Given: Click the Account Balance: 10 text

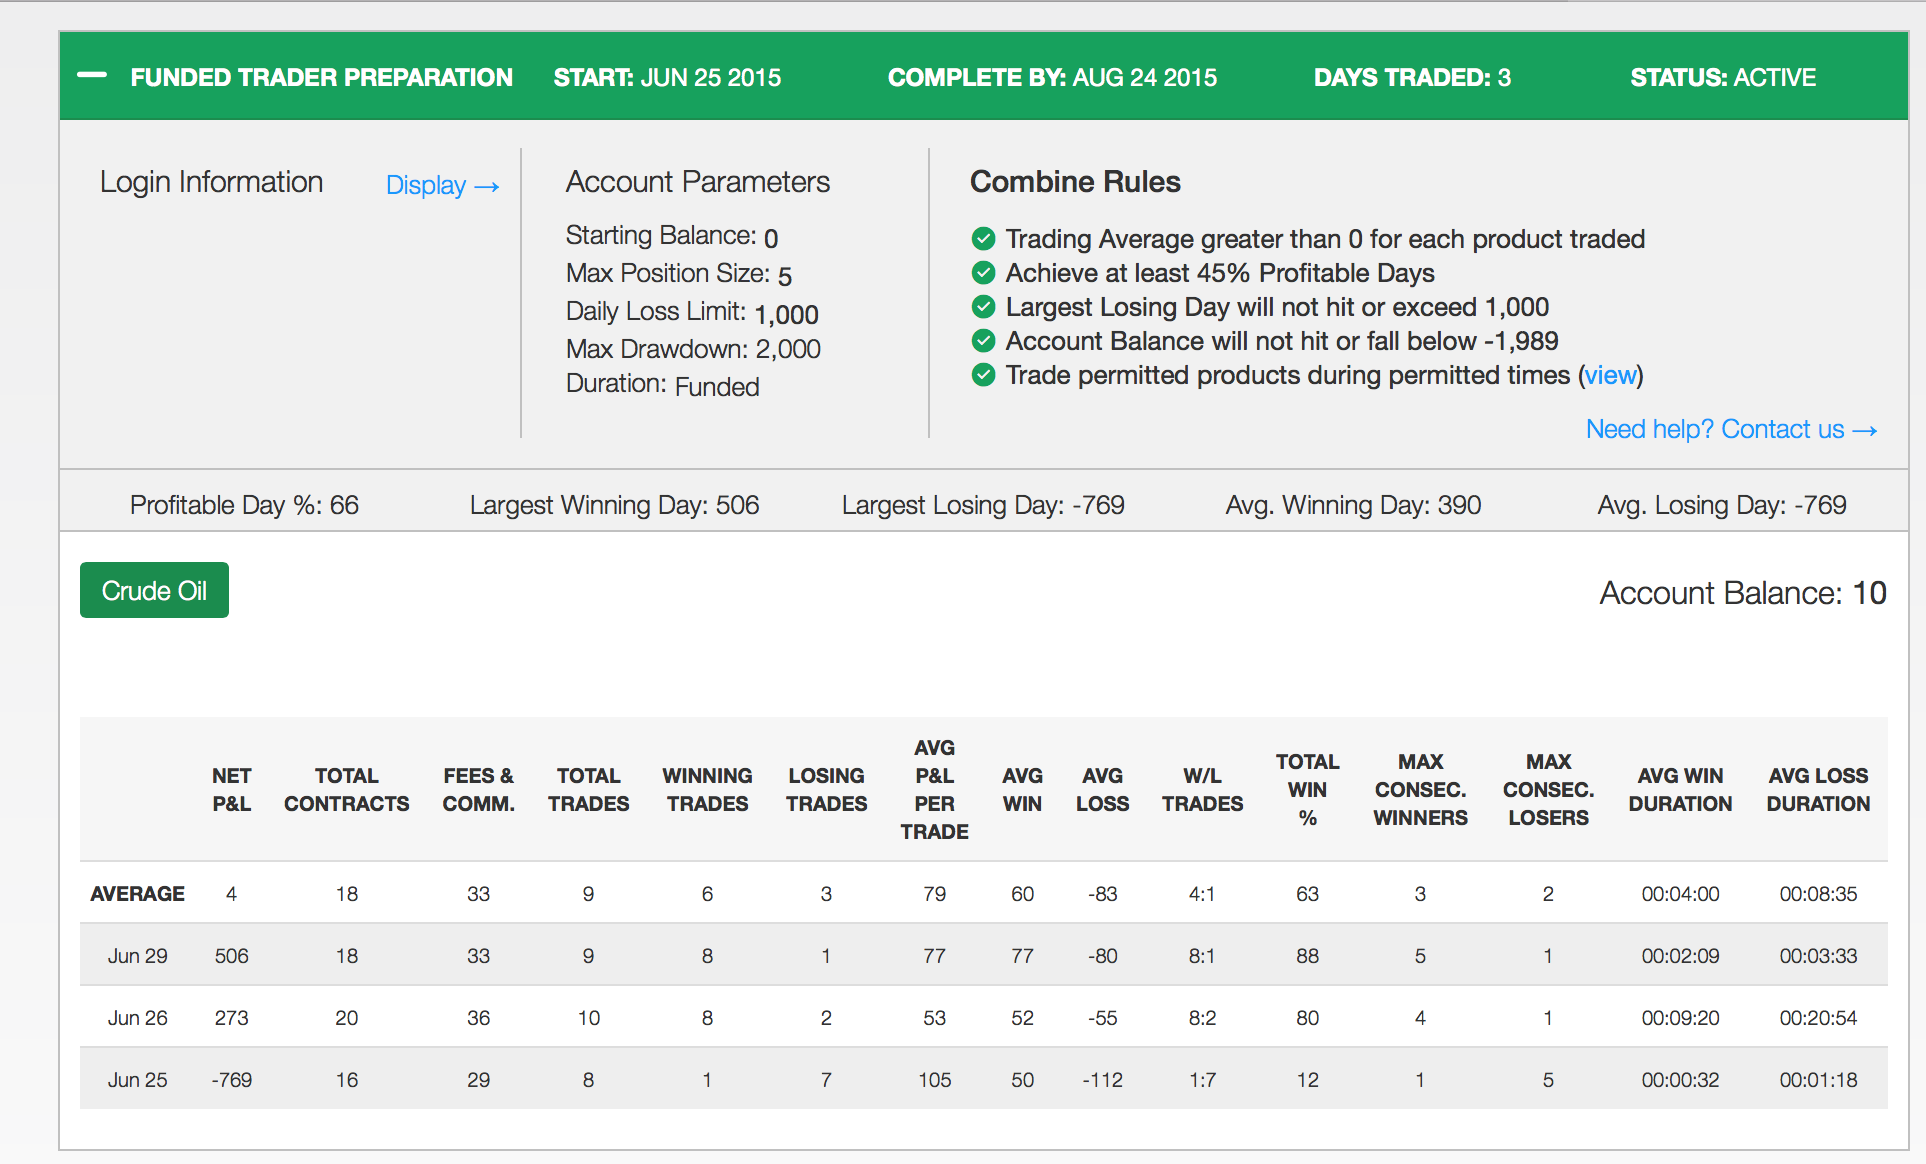Looking at the screenshot, I should 1743,593.
